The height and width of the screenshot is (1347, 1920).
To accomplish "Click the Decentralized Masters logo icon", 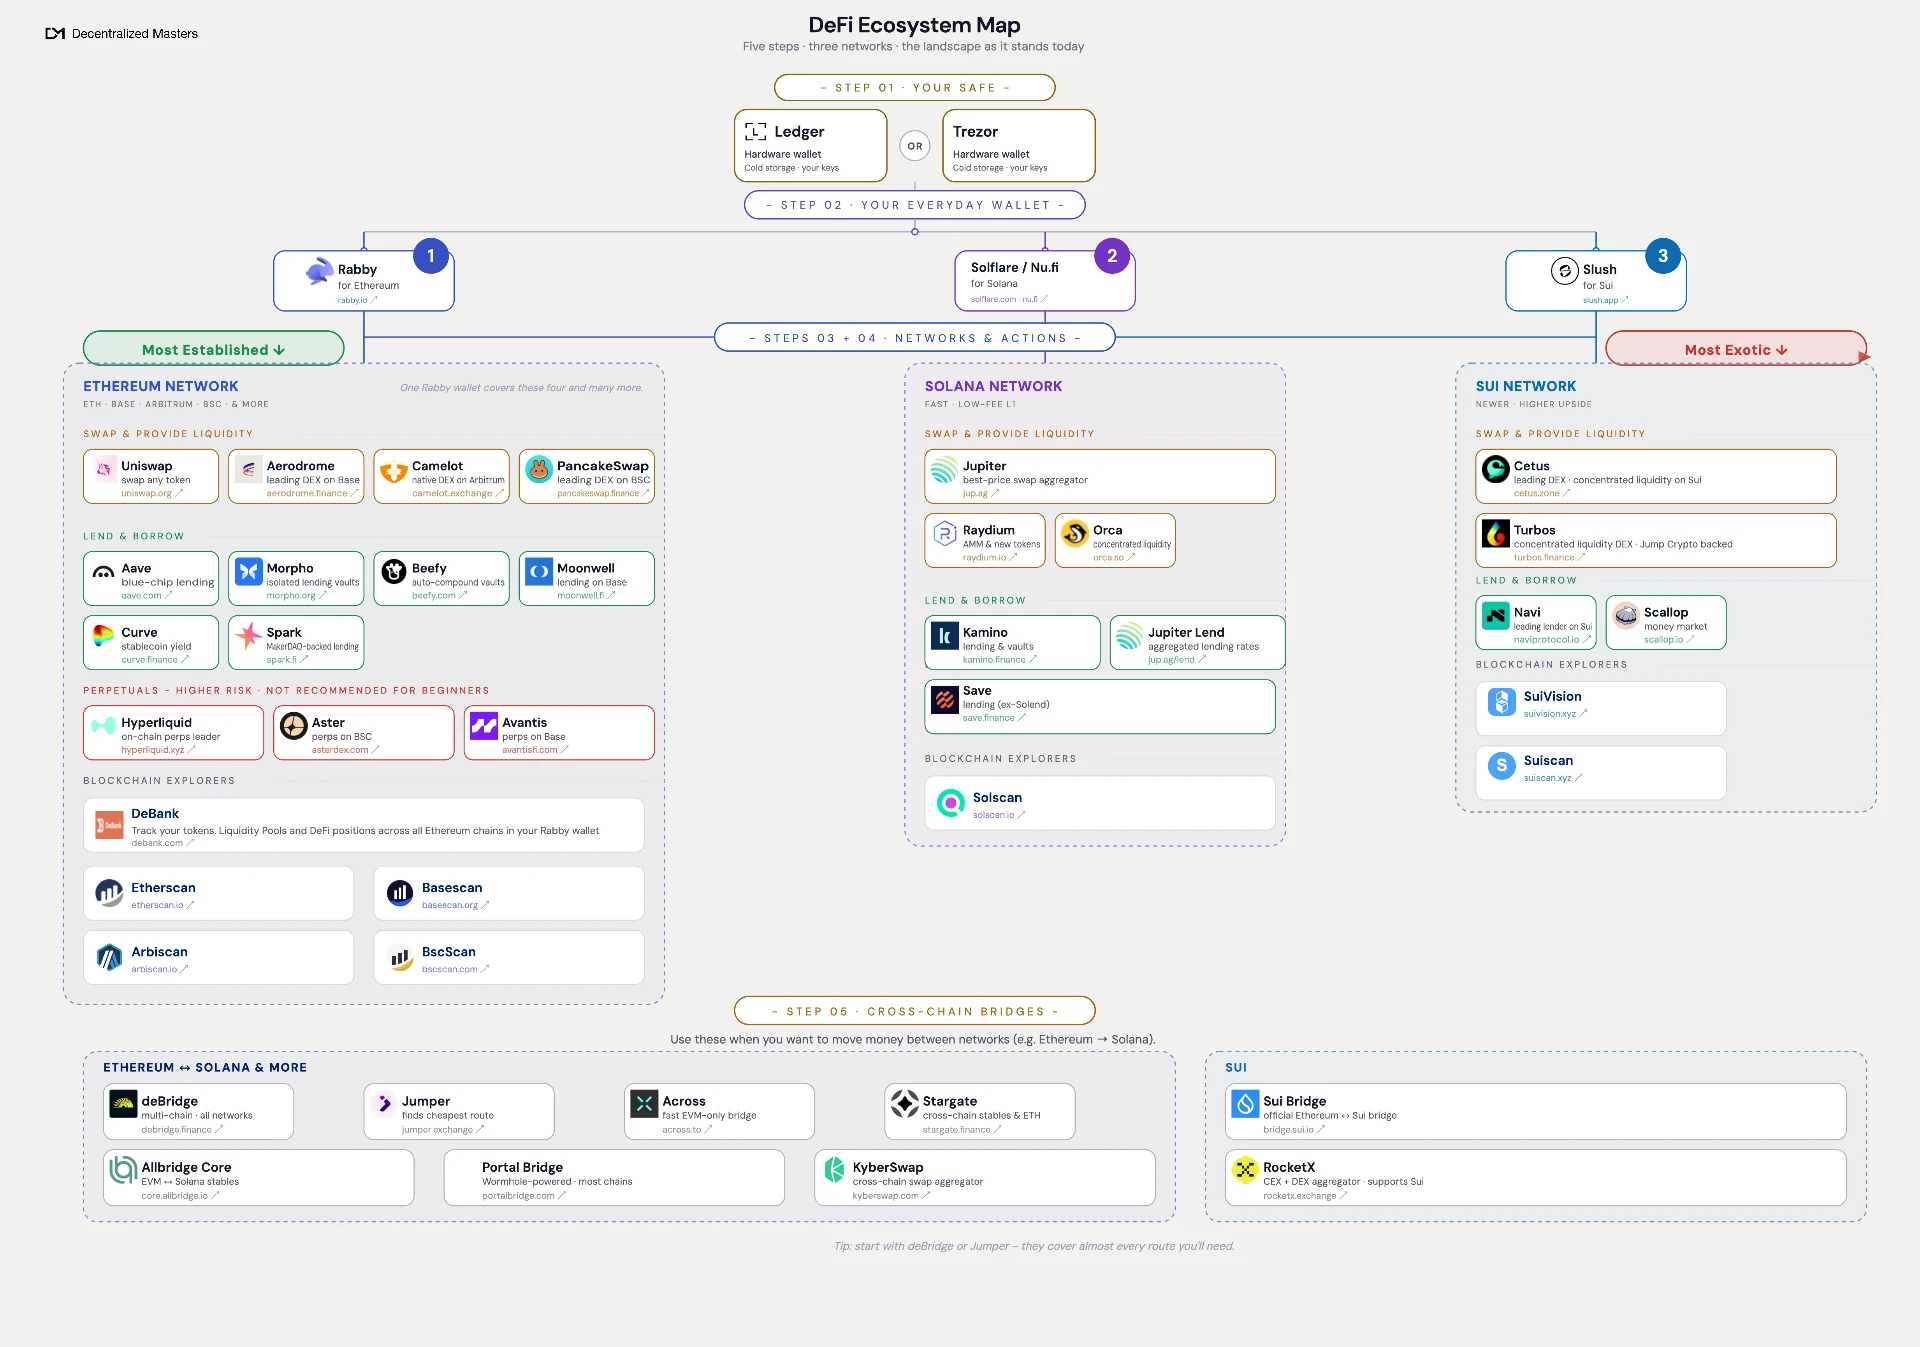I will (55, 34).
